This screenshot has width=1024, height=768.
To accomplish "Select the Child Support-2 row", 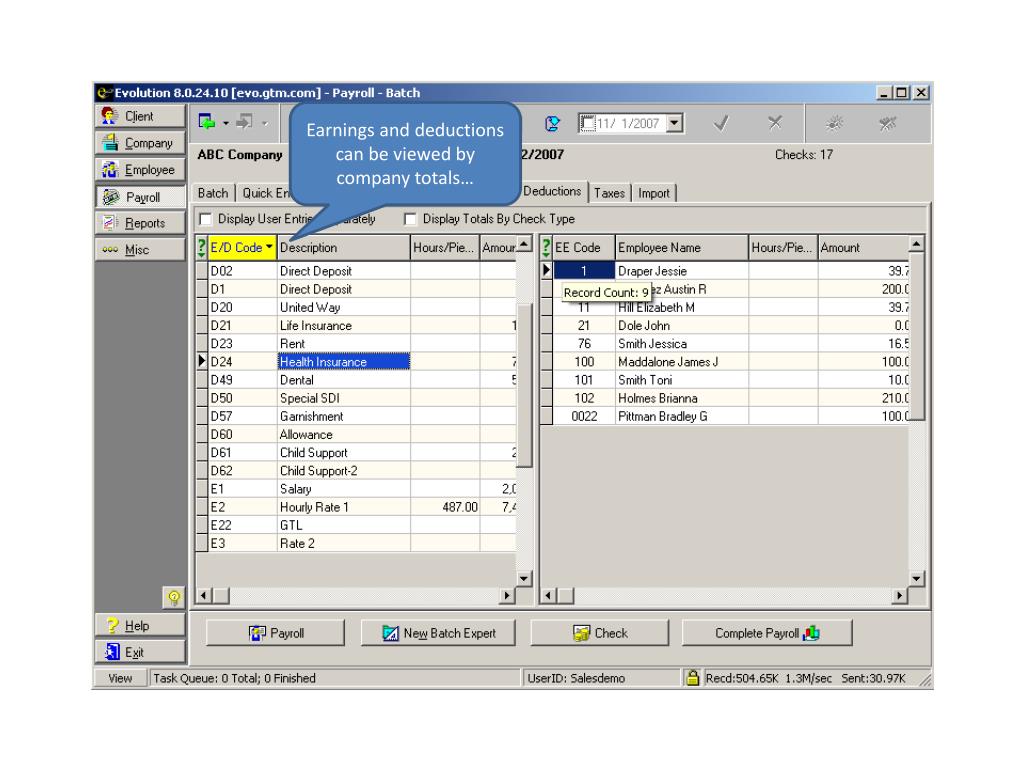I will tap(357, 470).
